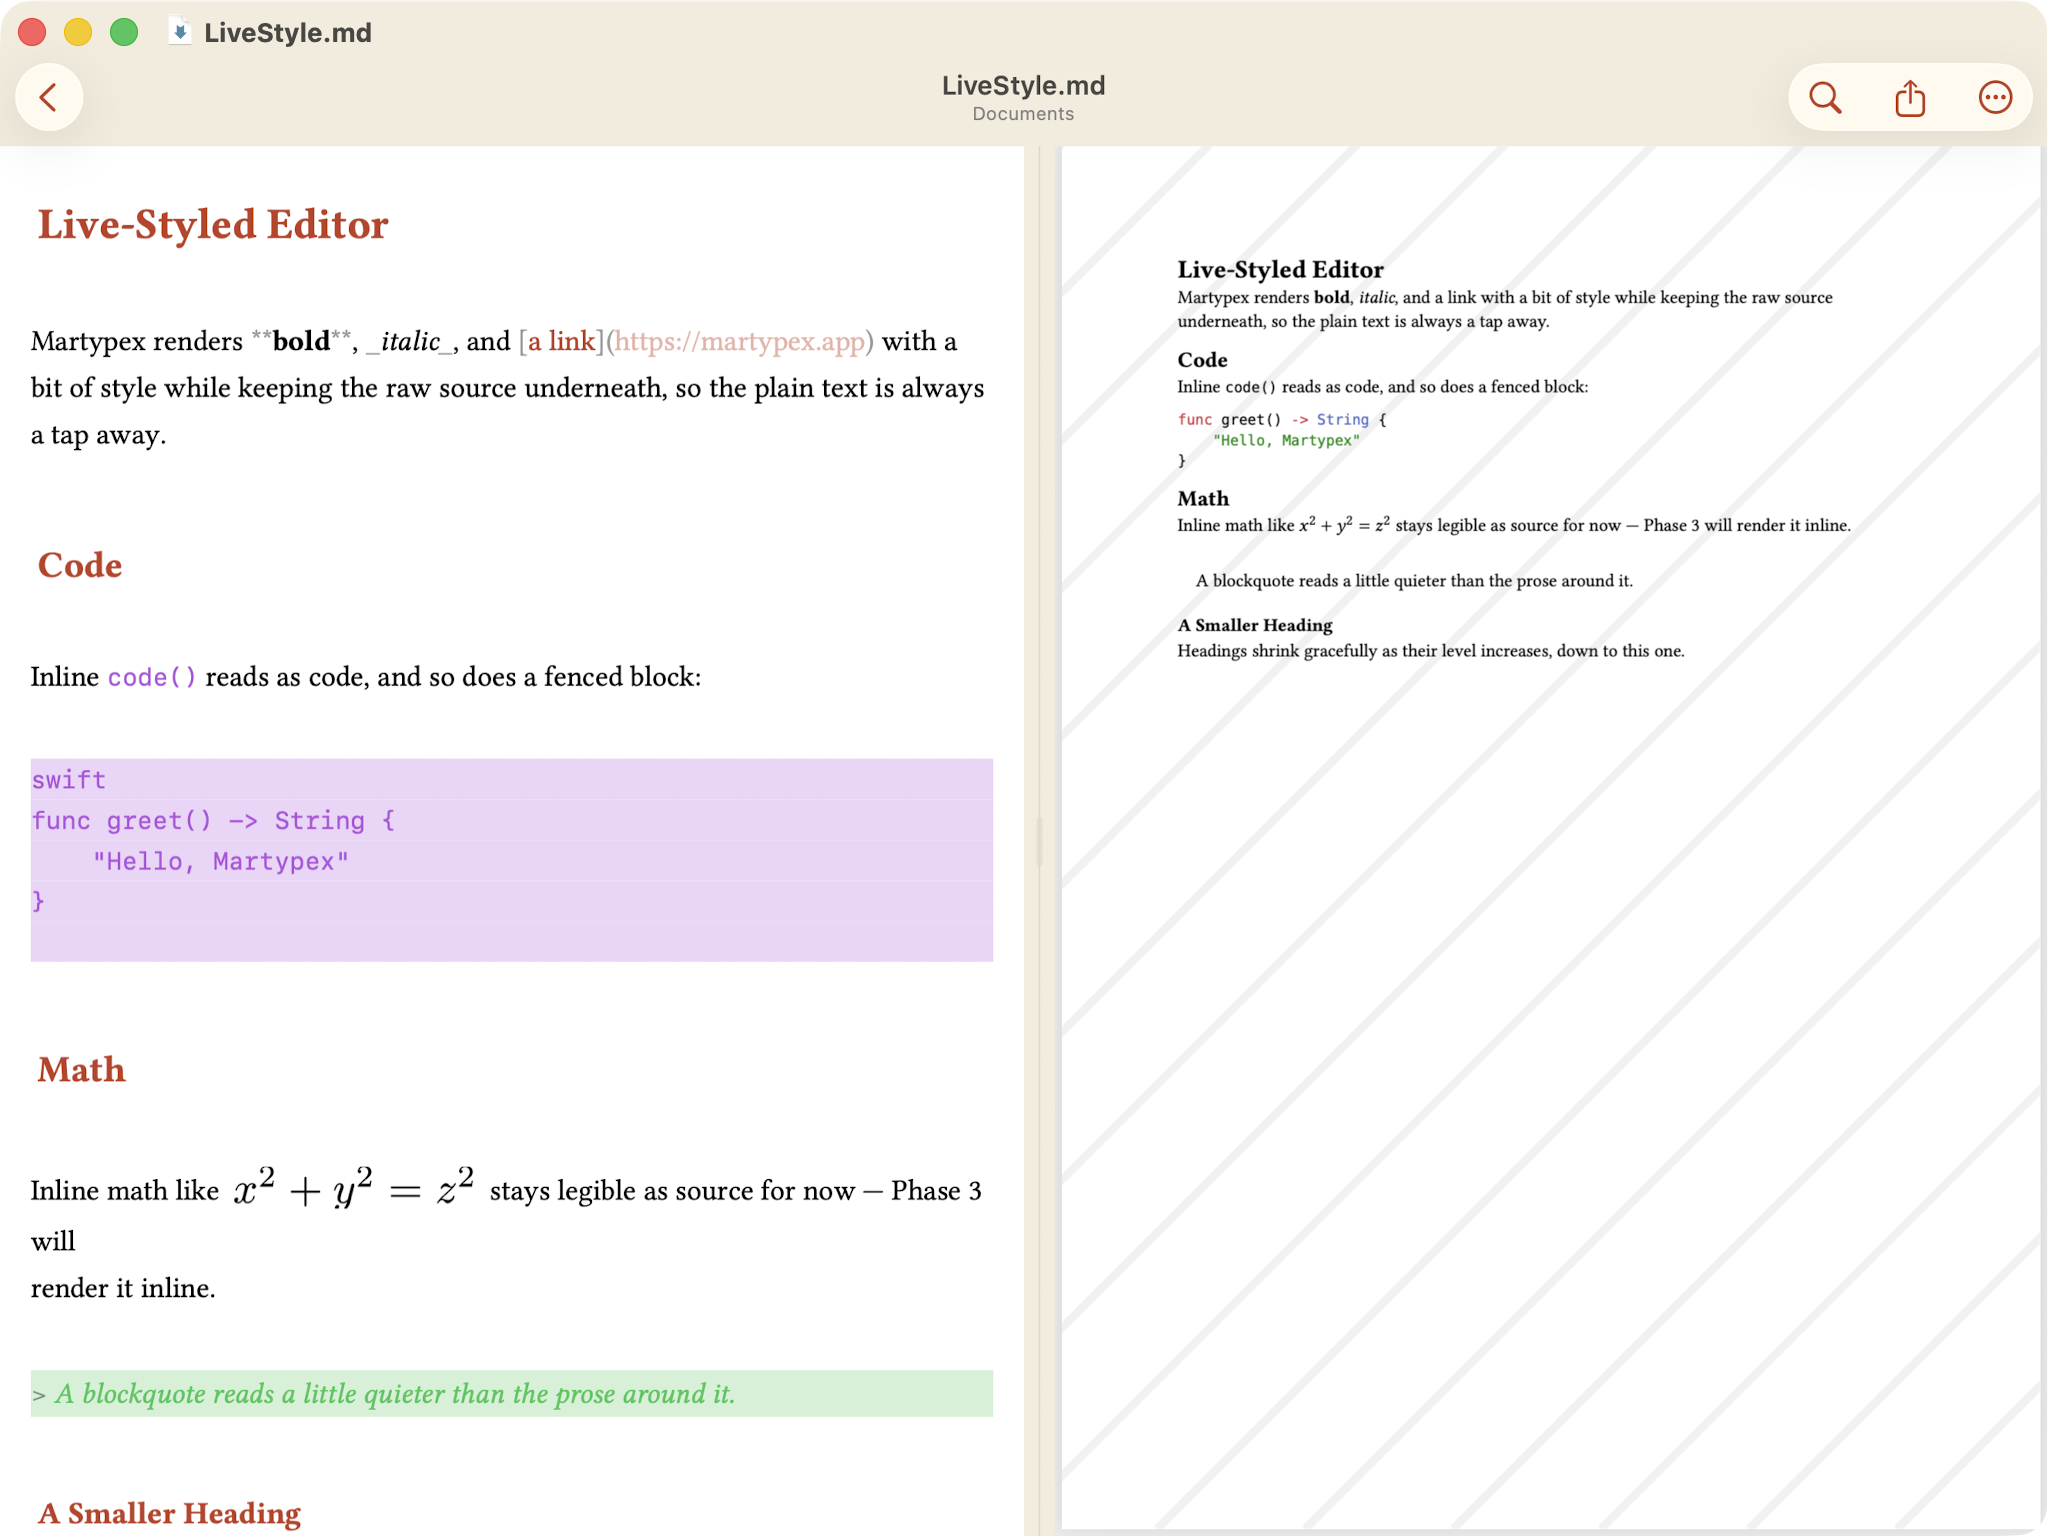The image size is (2048, 1536).
Task: Click 'render it inline.' line in editor
Action: click(123, 1288)
